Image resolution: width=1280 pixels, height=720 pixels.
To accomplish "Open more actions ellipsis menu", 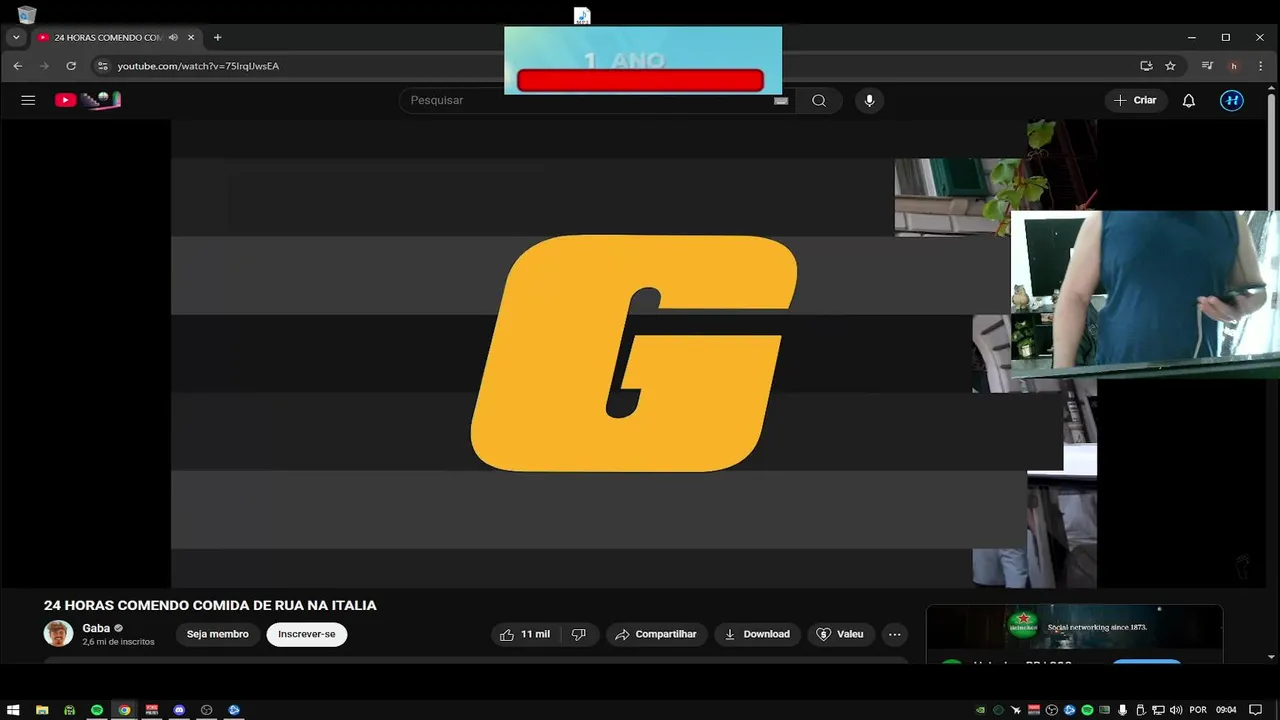I will point(895,634).
